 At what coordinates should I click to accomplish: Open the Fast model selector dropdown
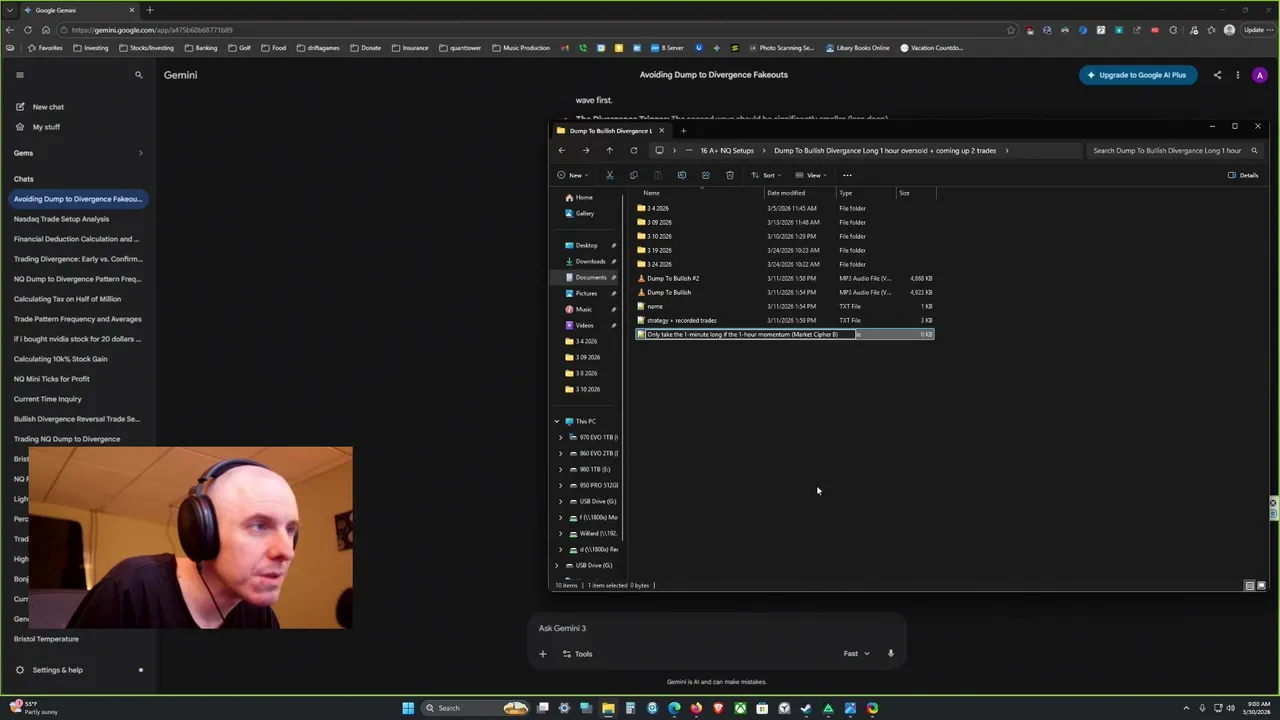[x=856, y=654]
